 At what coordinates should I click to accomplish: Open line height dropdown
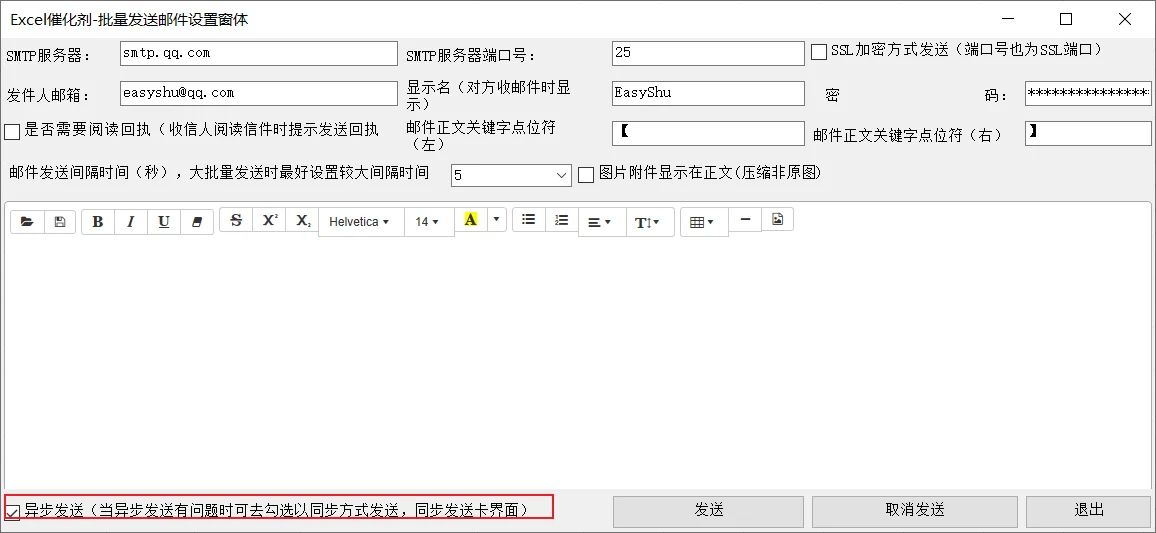pos(650,222)
